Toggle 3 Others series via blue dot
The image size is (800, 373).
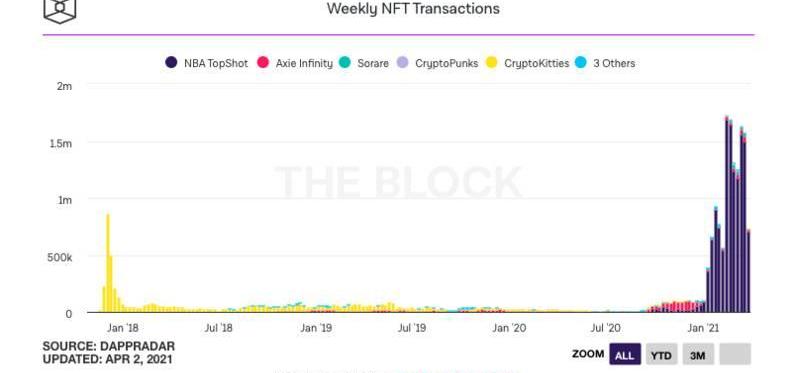tap(581, 63)
